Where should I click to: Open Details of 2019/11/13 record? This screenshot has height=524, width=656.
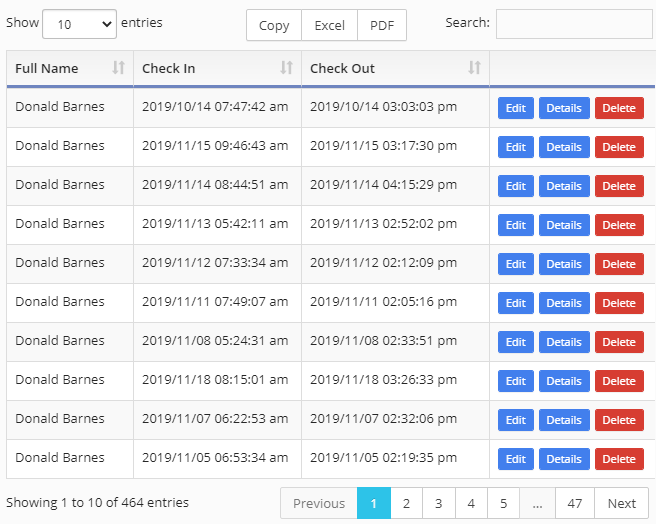pyautogui.click(x=564, y=225)
